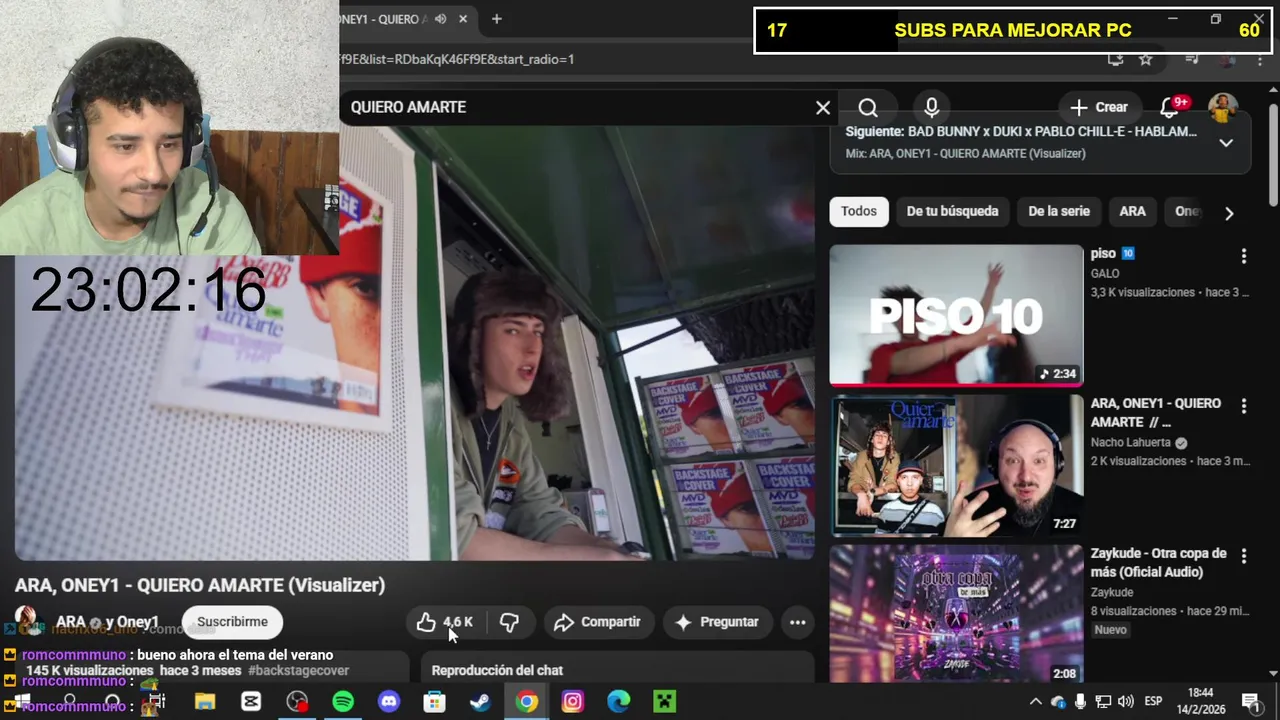Screen dimensions: 1280x720
Task: Select the Todos filter chip
Action: pos(859,211)
